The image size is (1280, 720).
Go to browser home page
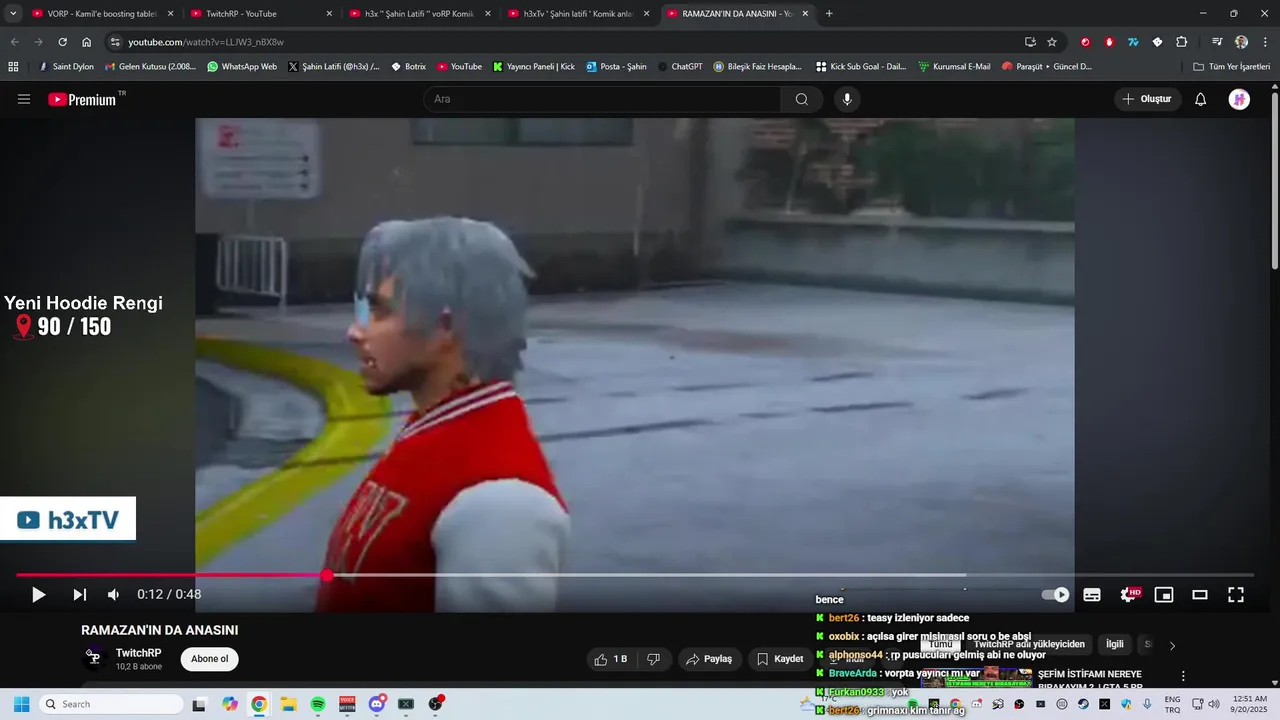[86, 42]
